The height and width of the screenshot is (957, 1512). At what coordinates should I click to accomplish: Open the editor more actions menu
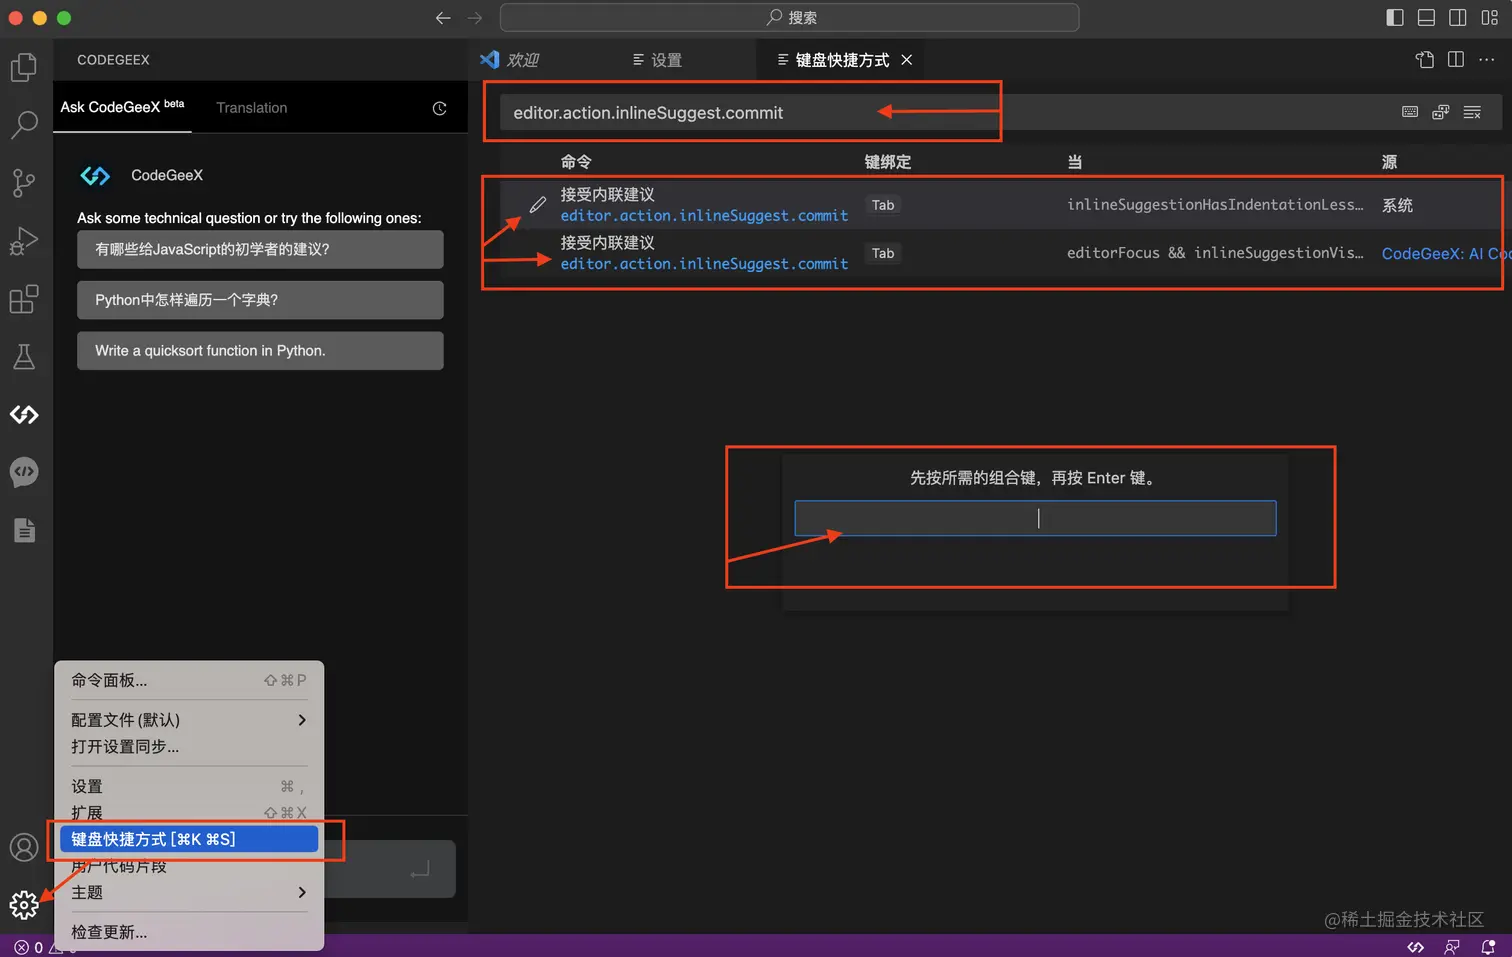pyautogui.click(x=1487, y=60)
